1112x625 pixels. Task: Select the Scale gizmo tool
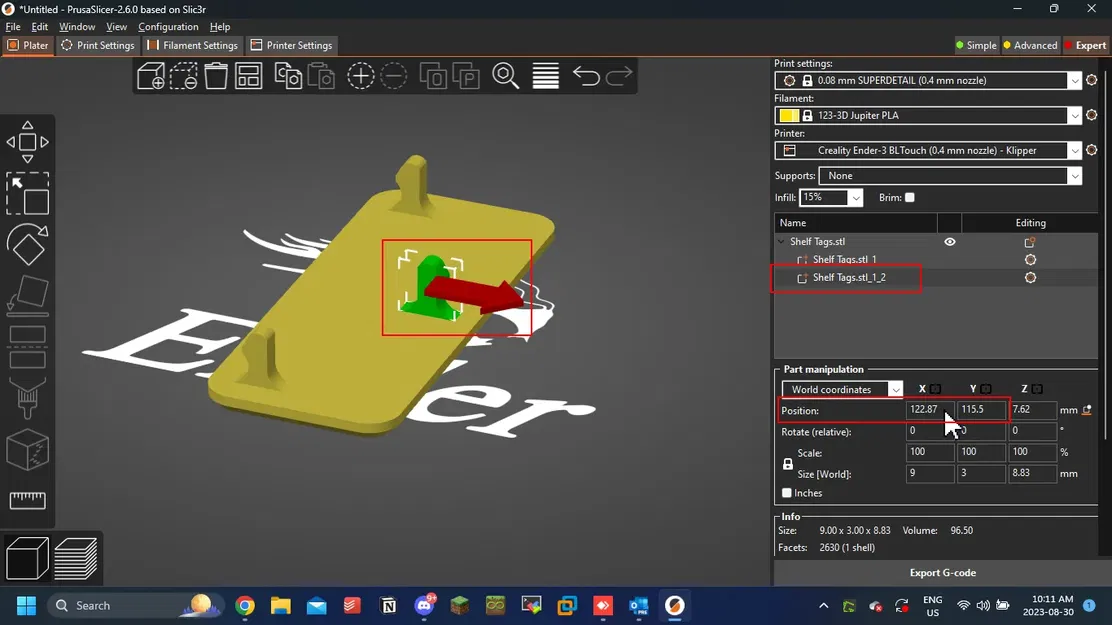28,193
